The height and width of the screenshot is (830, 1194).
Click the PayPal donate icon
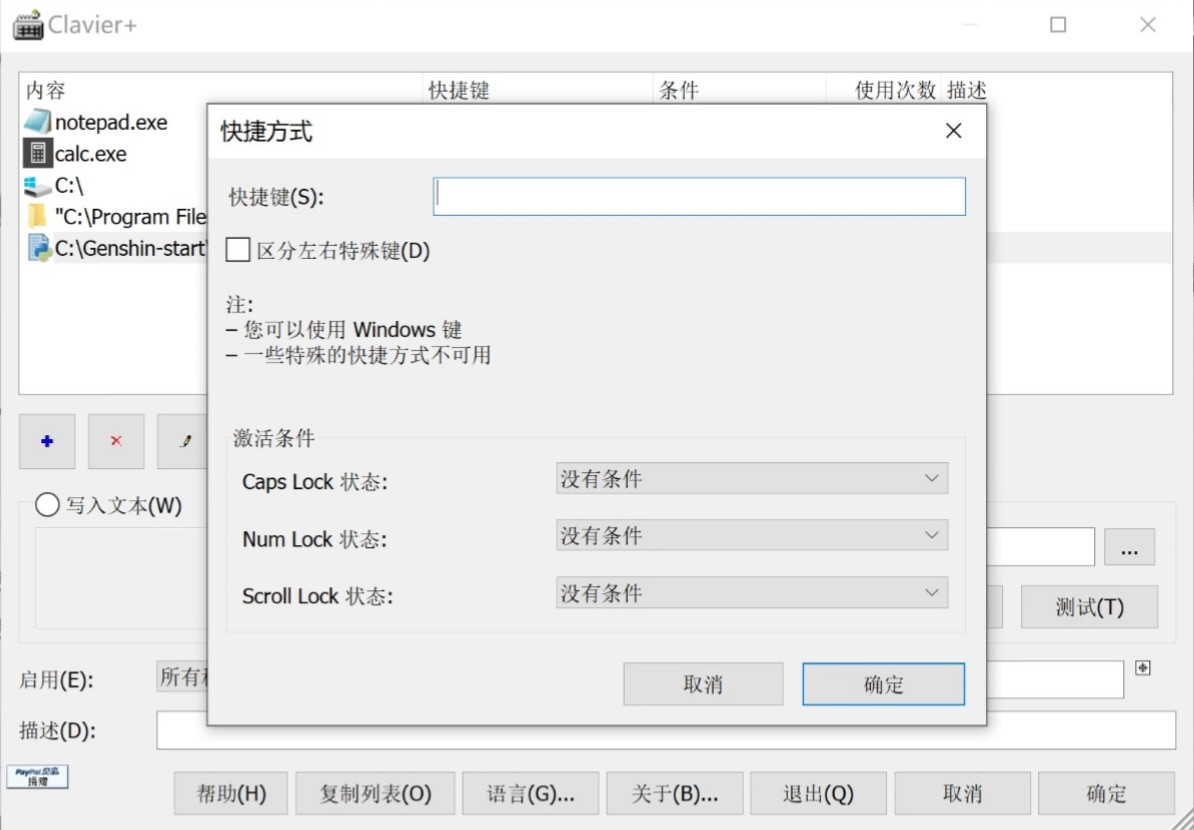click(37, 776)
